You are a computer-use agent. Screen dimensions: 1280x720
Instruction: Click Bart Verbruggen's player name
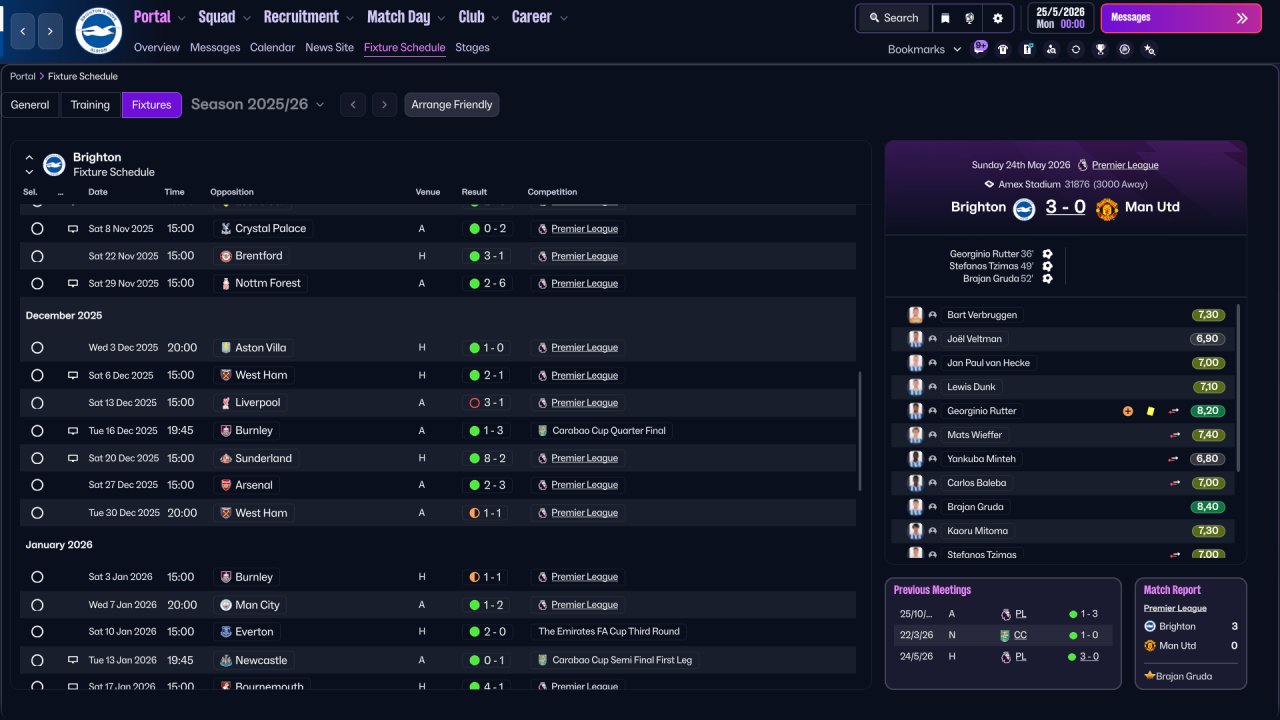click(x=982, y=315)
